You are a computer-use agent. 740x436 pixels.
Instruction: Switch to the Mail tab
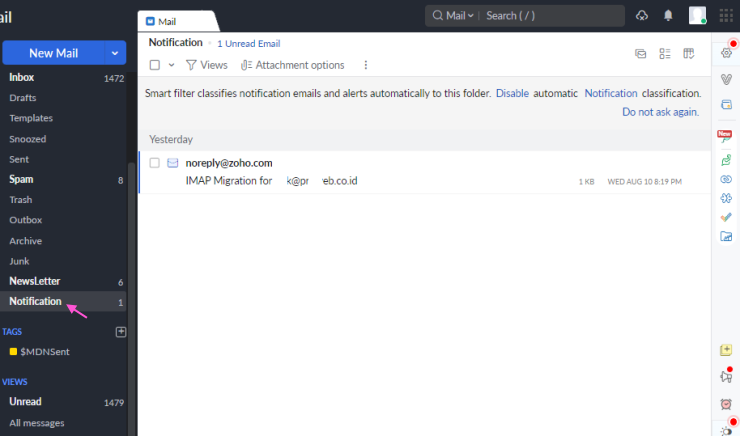pyautogui.click(x=177, y=21)
